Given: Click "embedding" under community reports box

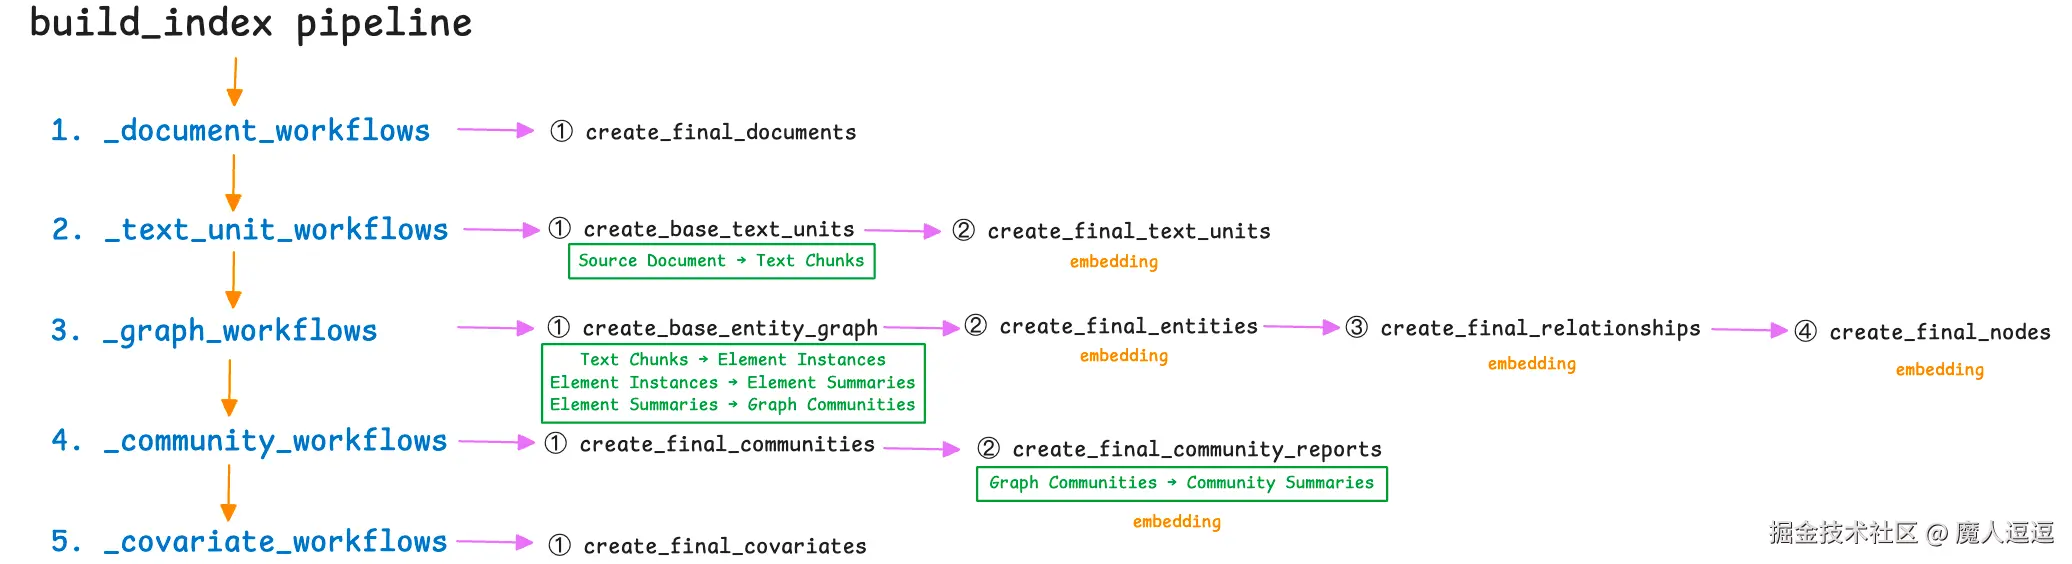Looking at the screenshot, I should pyautogui.click(x=1176, y=522).
